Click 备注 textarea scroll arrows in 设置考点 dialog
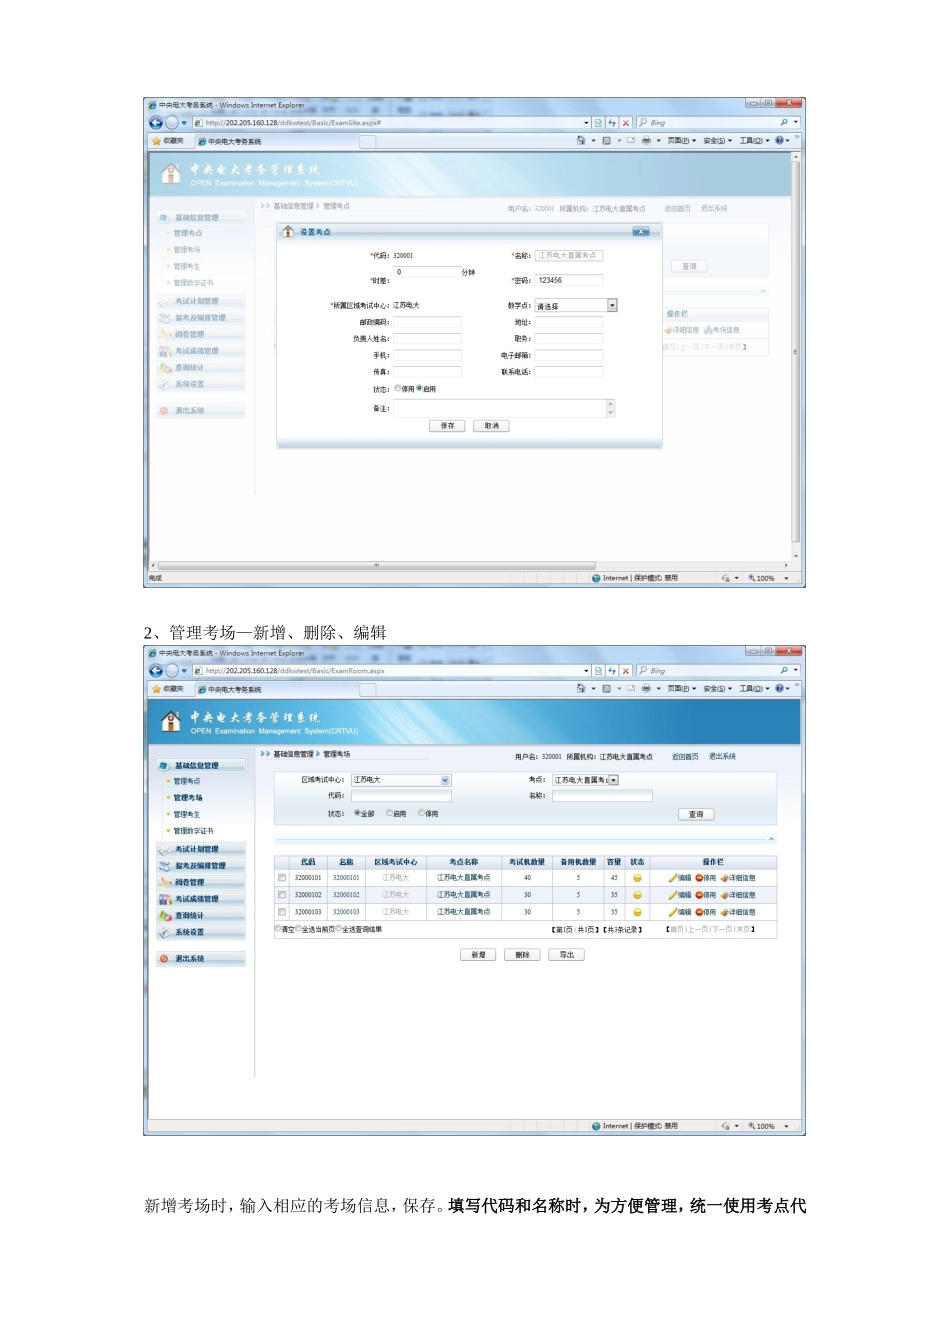950x1344 pixels. tap(610, 408)
